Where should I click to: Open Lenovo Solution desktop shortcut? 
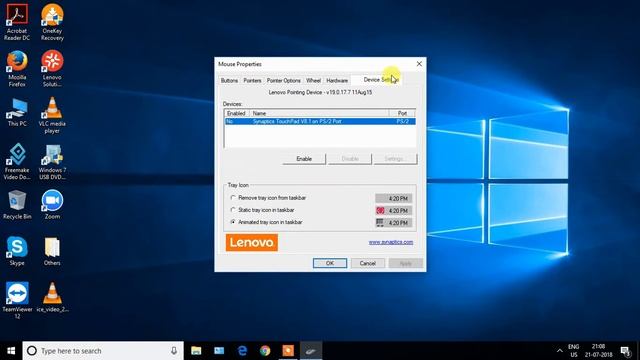pos(52,68)
